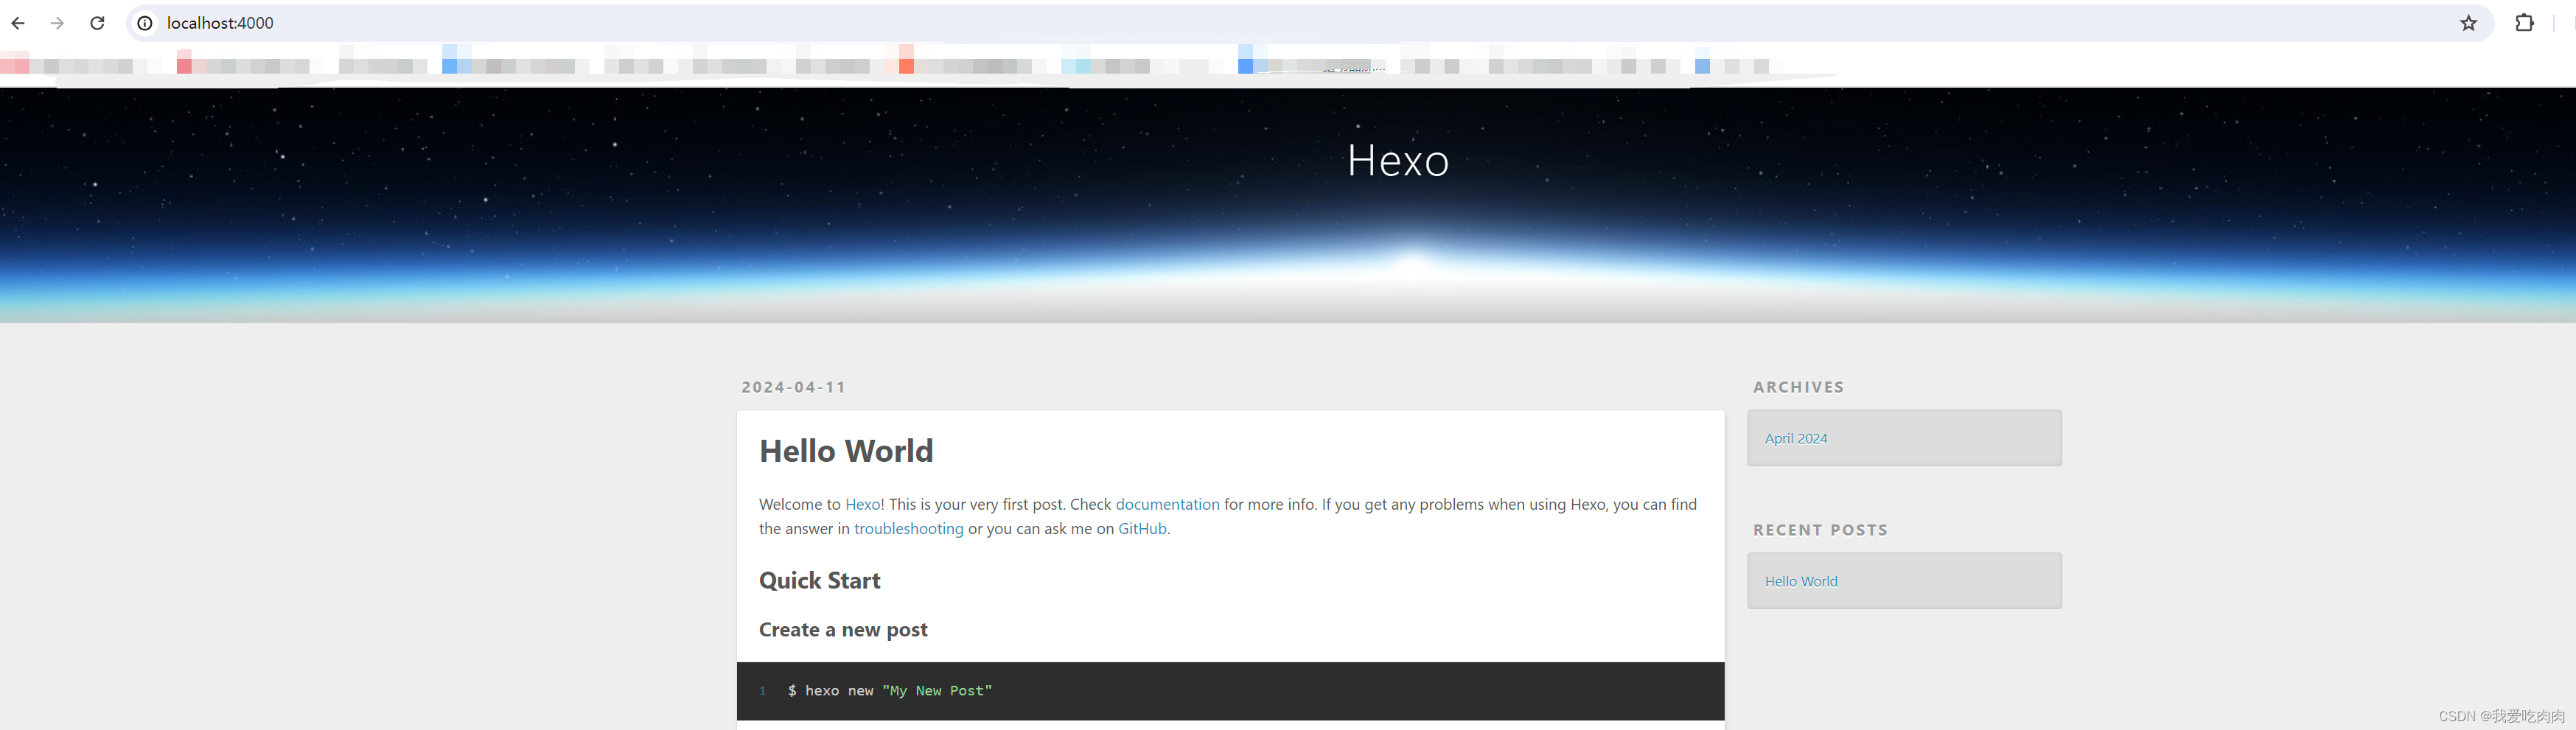The width and height of the screenshot is (2576, 730).
Task: Open the browser extensions puzzle icon
Action: (2524, 23)
